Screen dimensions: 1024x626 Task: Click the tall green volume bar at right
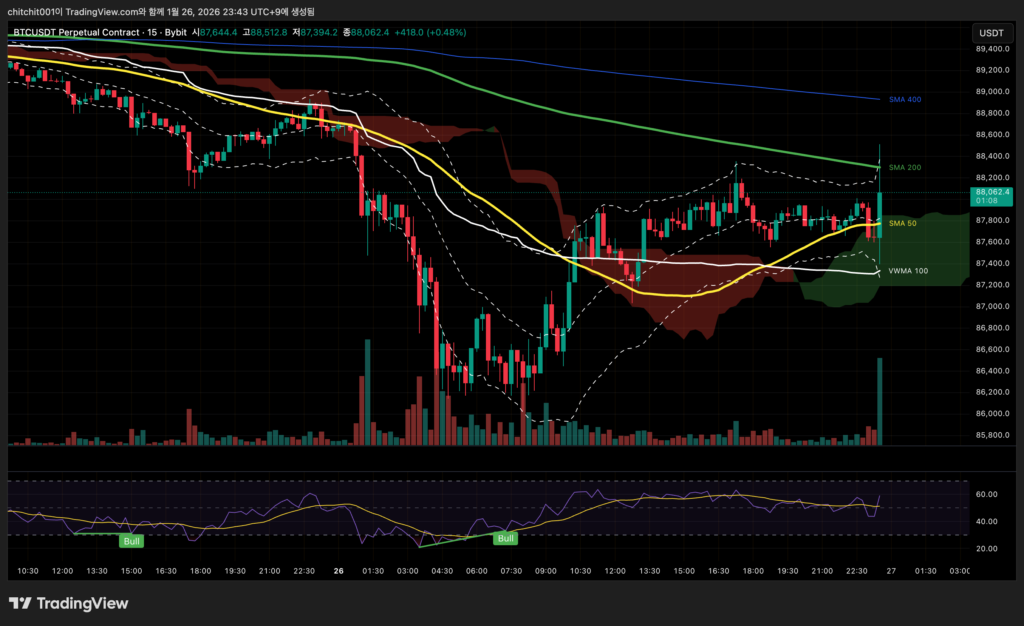pyautogui.click(x=879, y=400)
